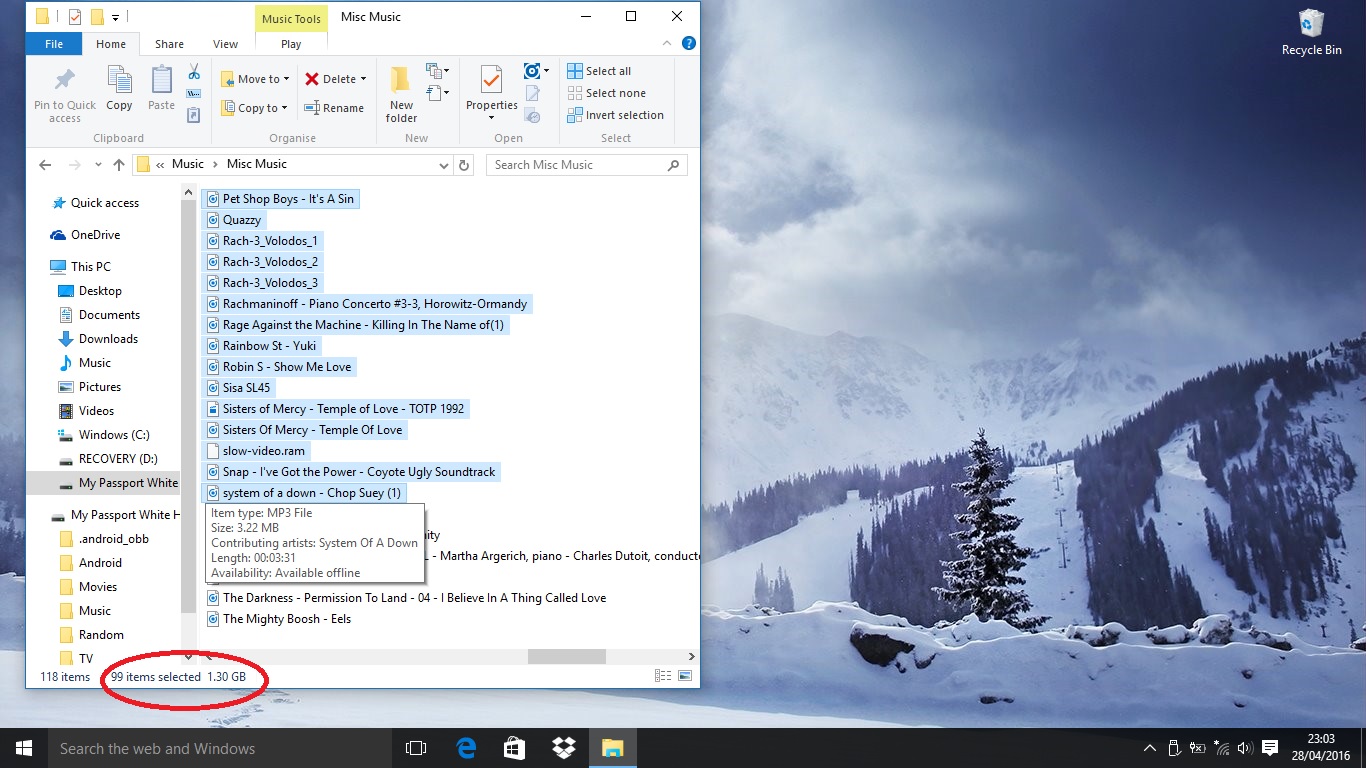Switch to the Home tab

[111, 44]
